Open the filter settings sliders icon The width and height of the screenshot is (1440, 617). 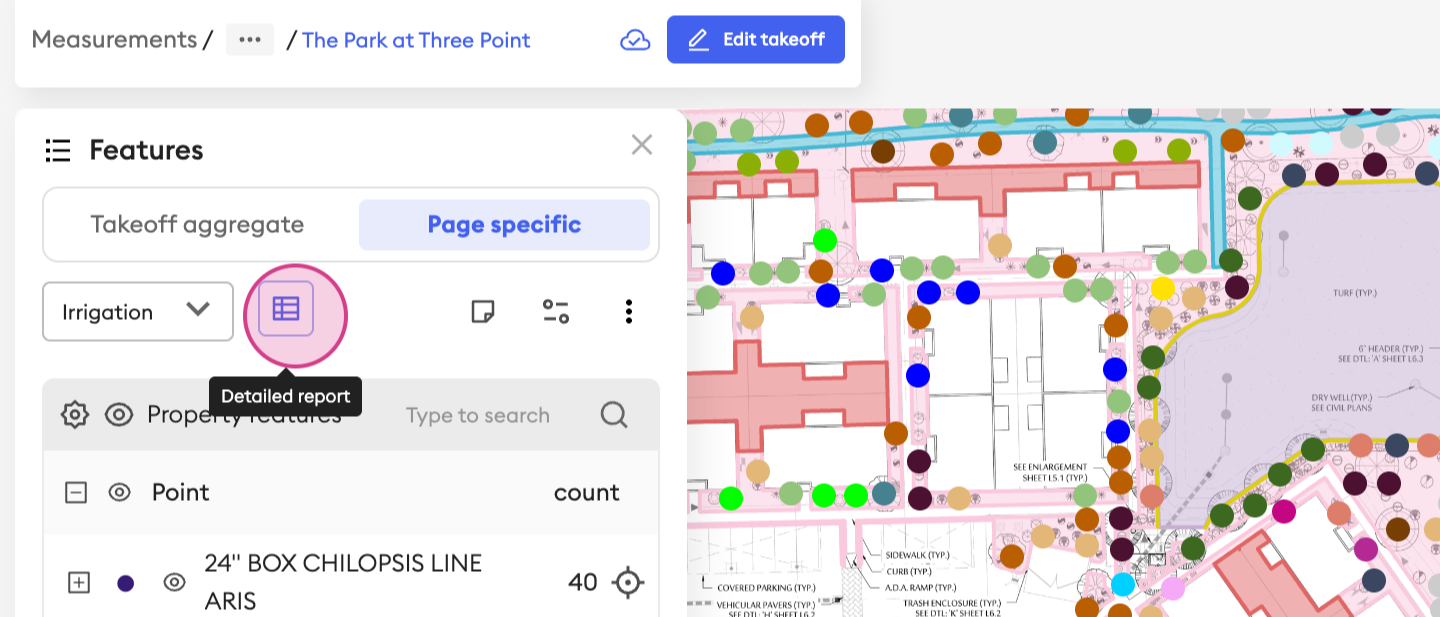pos(556,311)
